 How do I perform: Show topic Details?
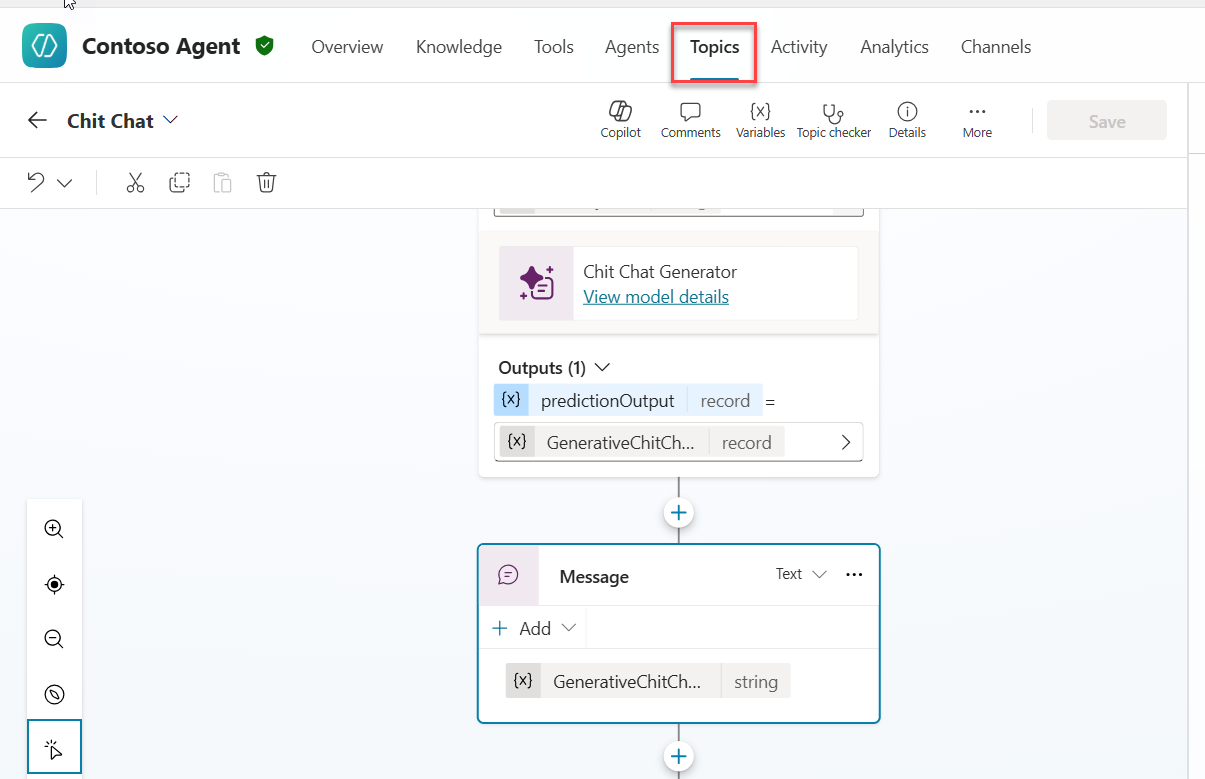[907, 120]
